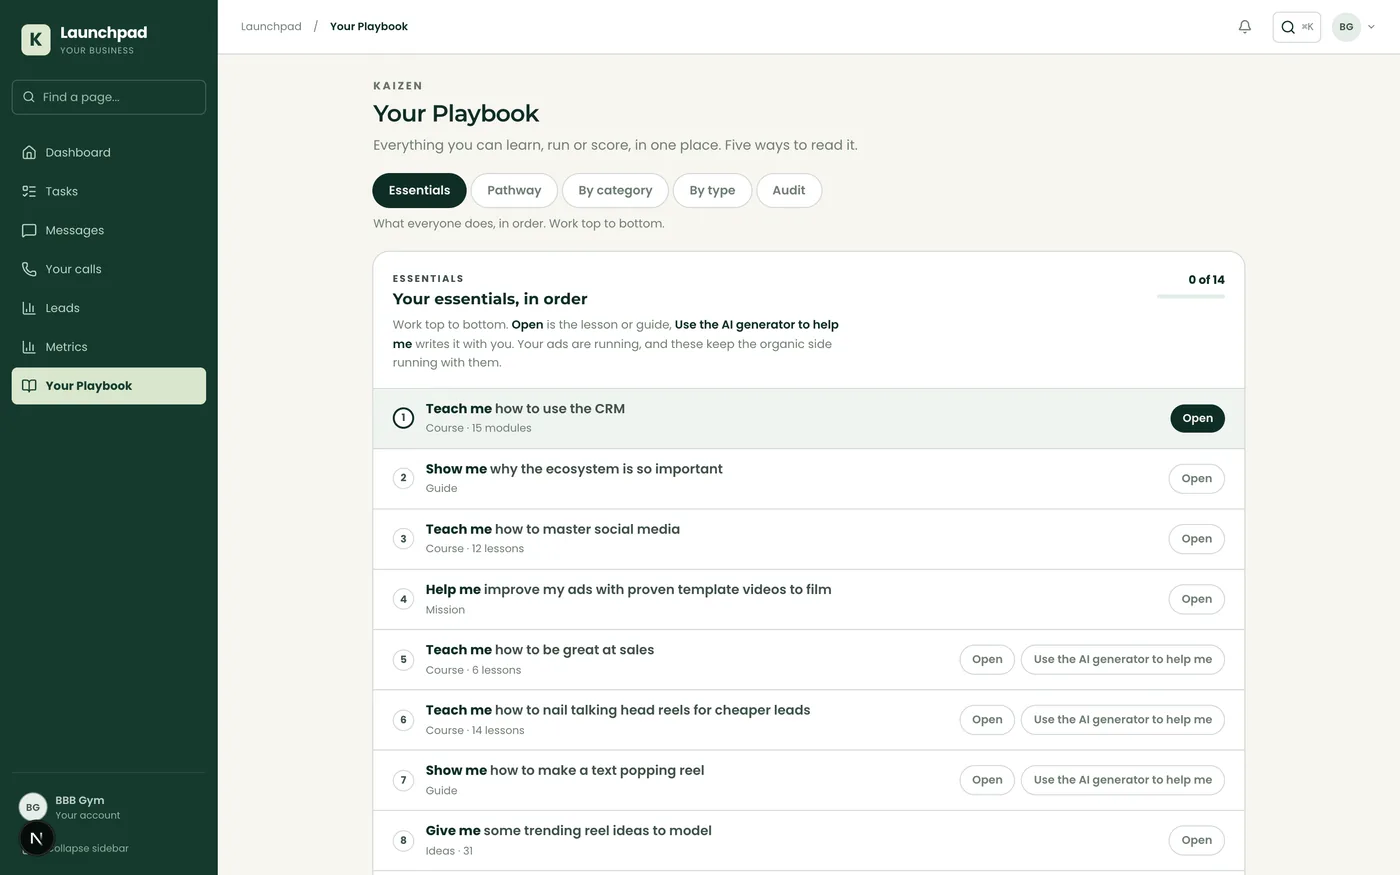Screen dimensions: 1400x875
Task: Click 'Teach me how to master social media' title
Action: (553, 529)
